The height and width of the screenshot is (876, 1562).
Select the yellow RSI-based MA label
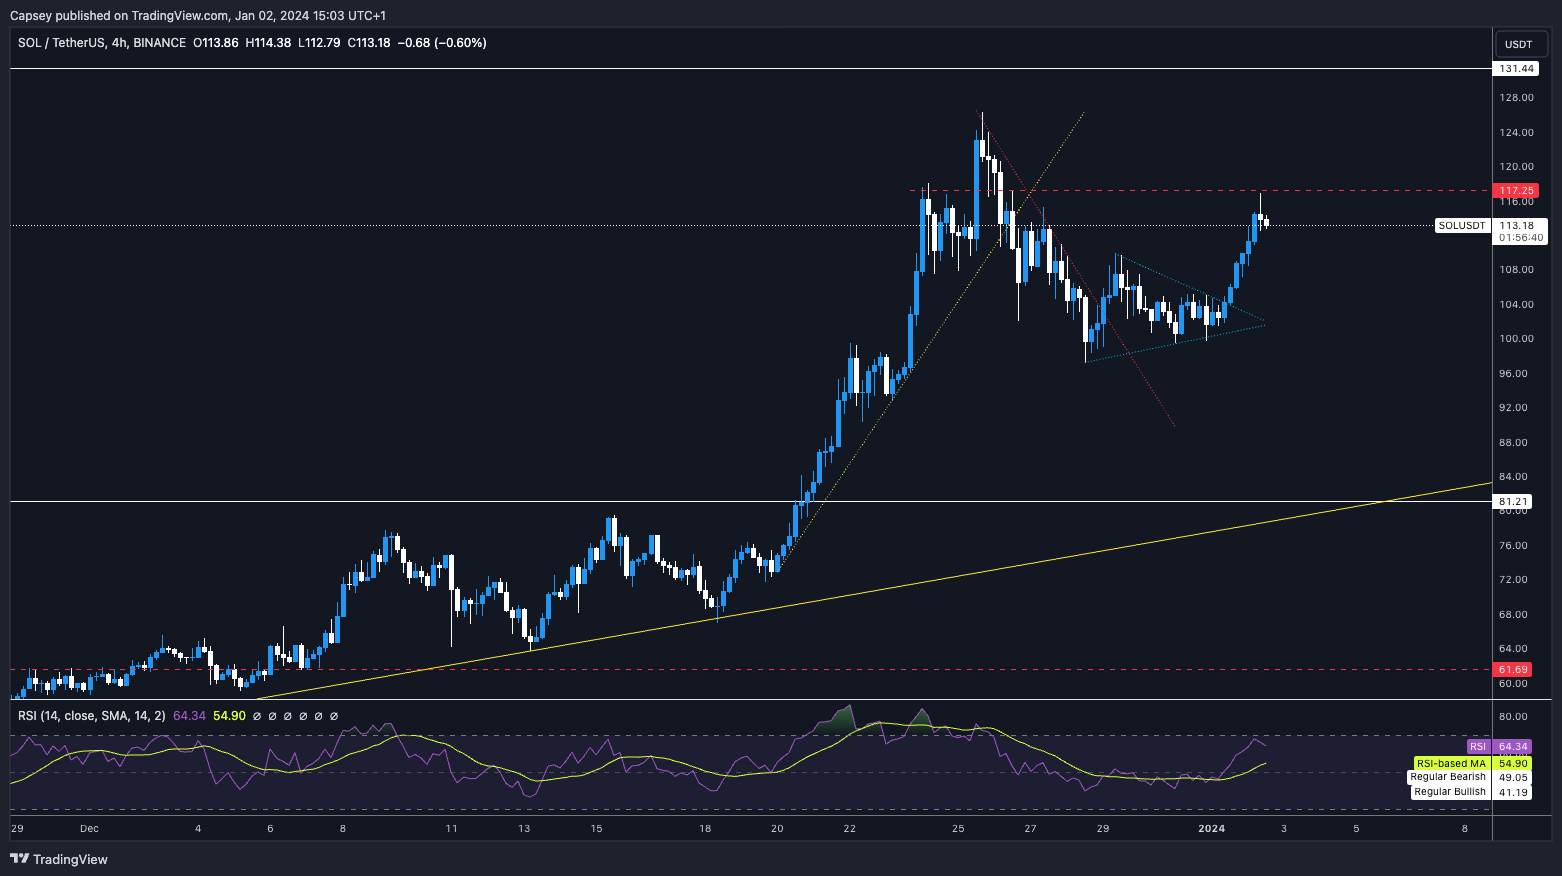tap(1451, 763)
